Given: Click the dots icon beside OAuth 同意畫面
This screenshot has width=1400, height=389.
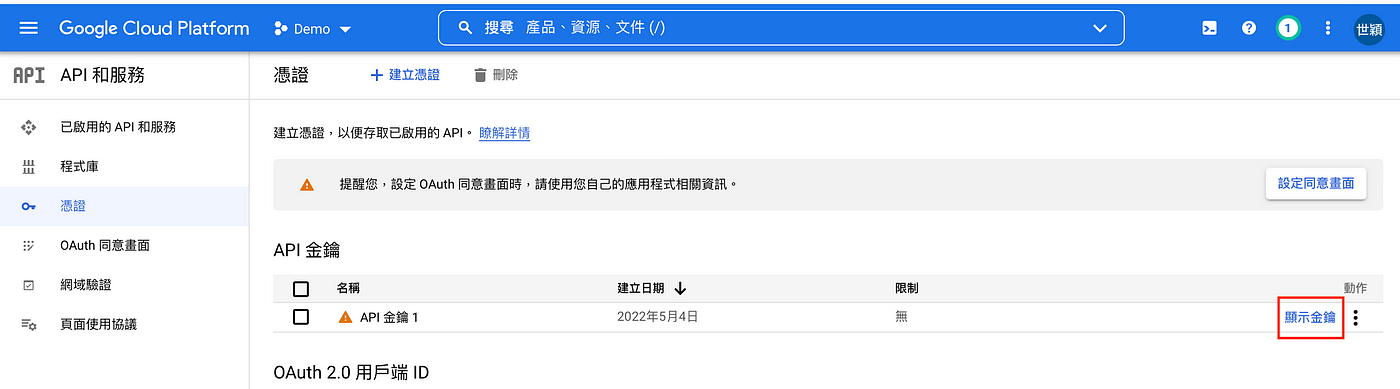Looking at the screenshot, I should click(29, 245).
